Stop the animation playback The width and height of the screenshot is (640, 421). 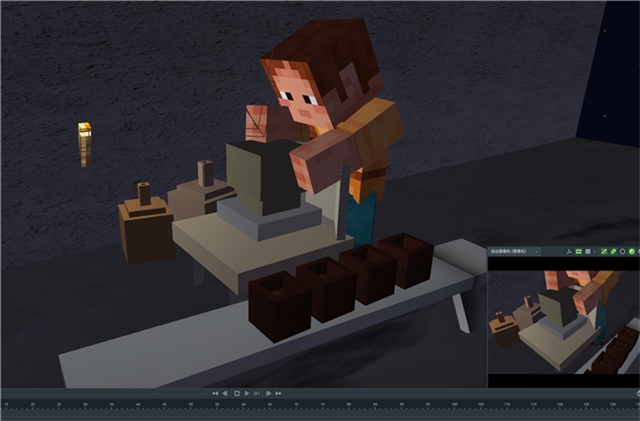[236, 393]
